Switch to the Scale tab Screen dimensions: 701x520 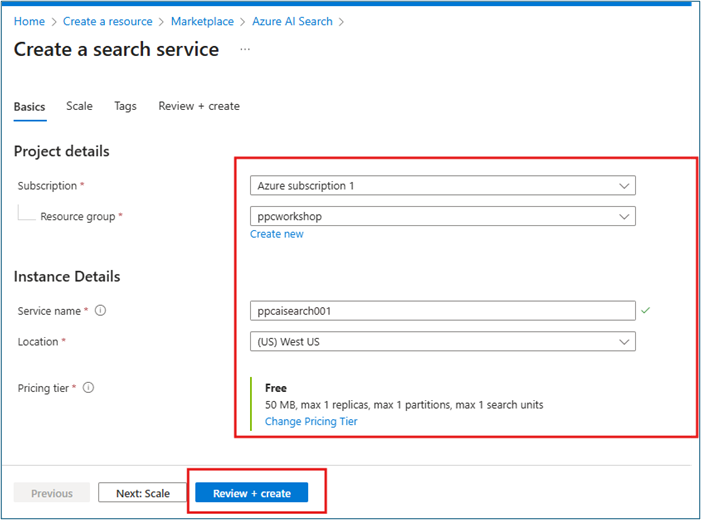click(x=79, y=106)
